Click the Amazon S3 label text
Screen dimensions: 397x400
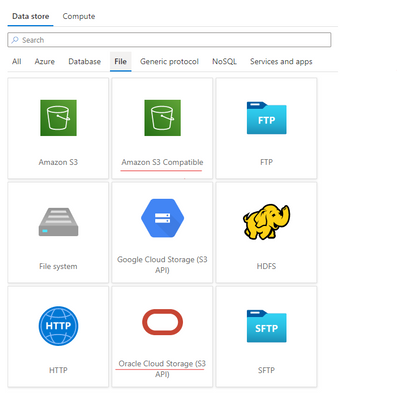pos(58,162)
